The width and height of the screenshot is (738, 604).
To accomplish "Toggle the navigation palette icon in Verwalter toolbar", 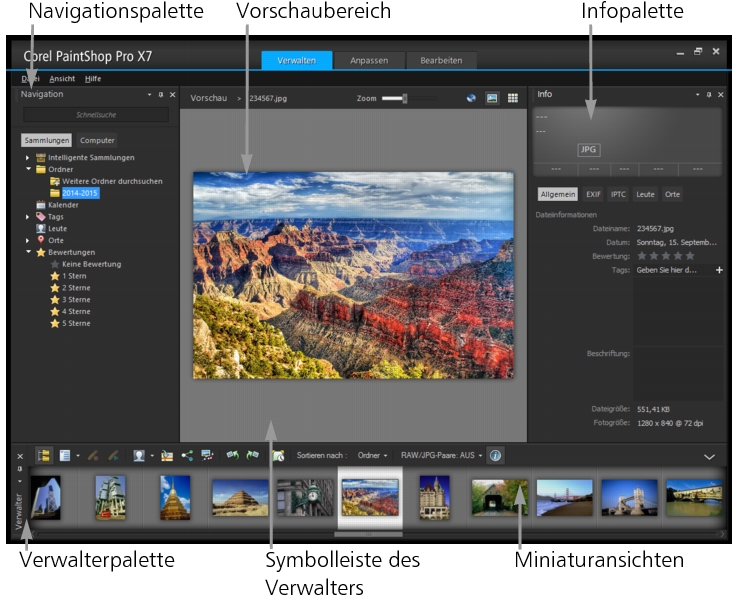I will pyautogui.click(x=44, y=455).
